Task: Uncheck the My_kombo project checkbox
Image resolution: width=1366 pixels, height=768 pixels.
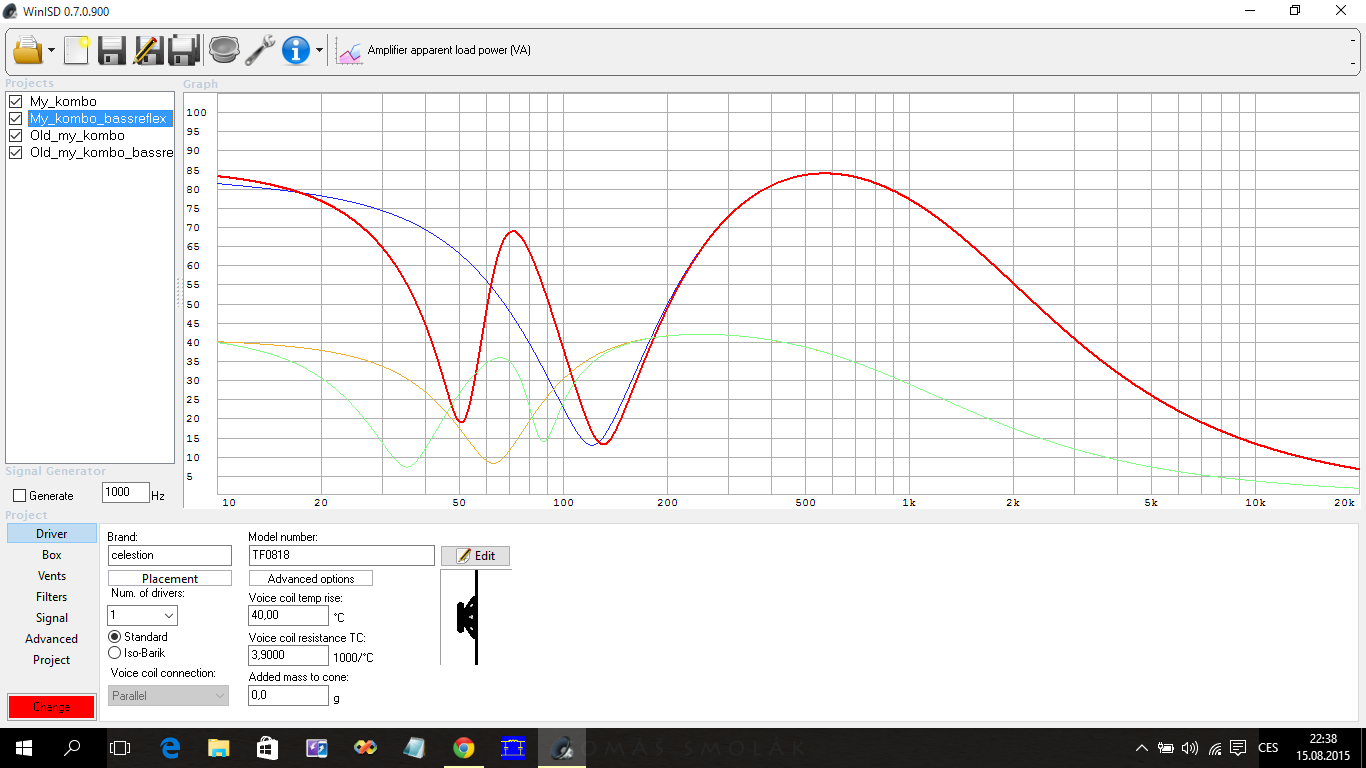Action: (x=15, y=102)
